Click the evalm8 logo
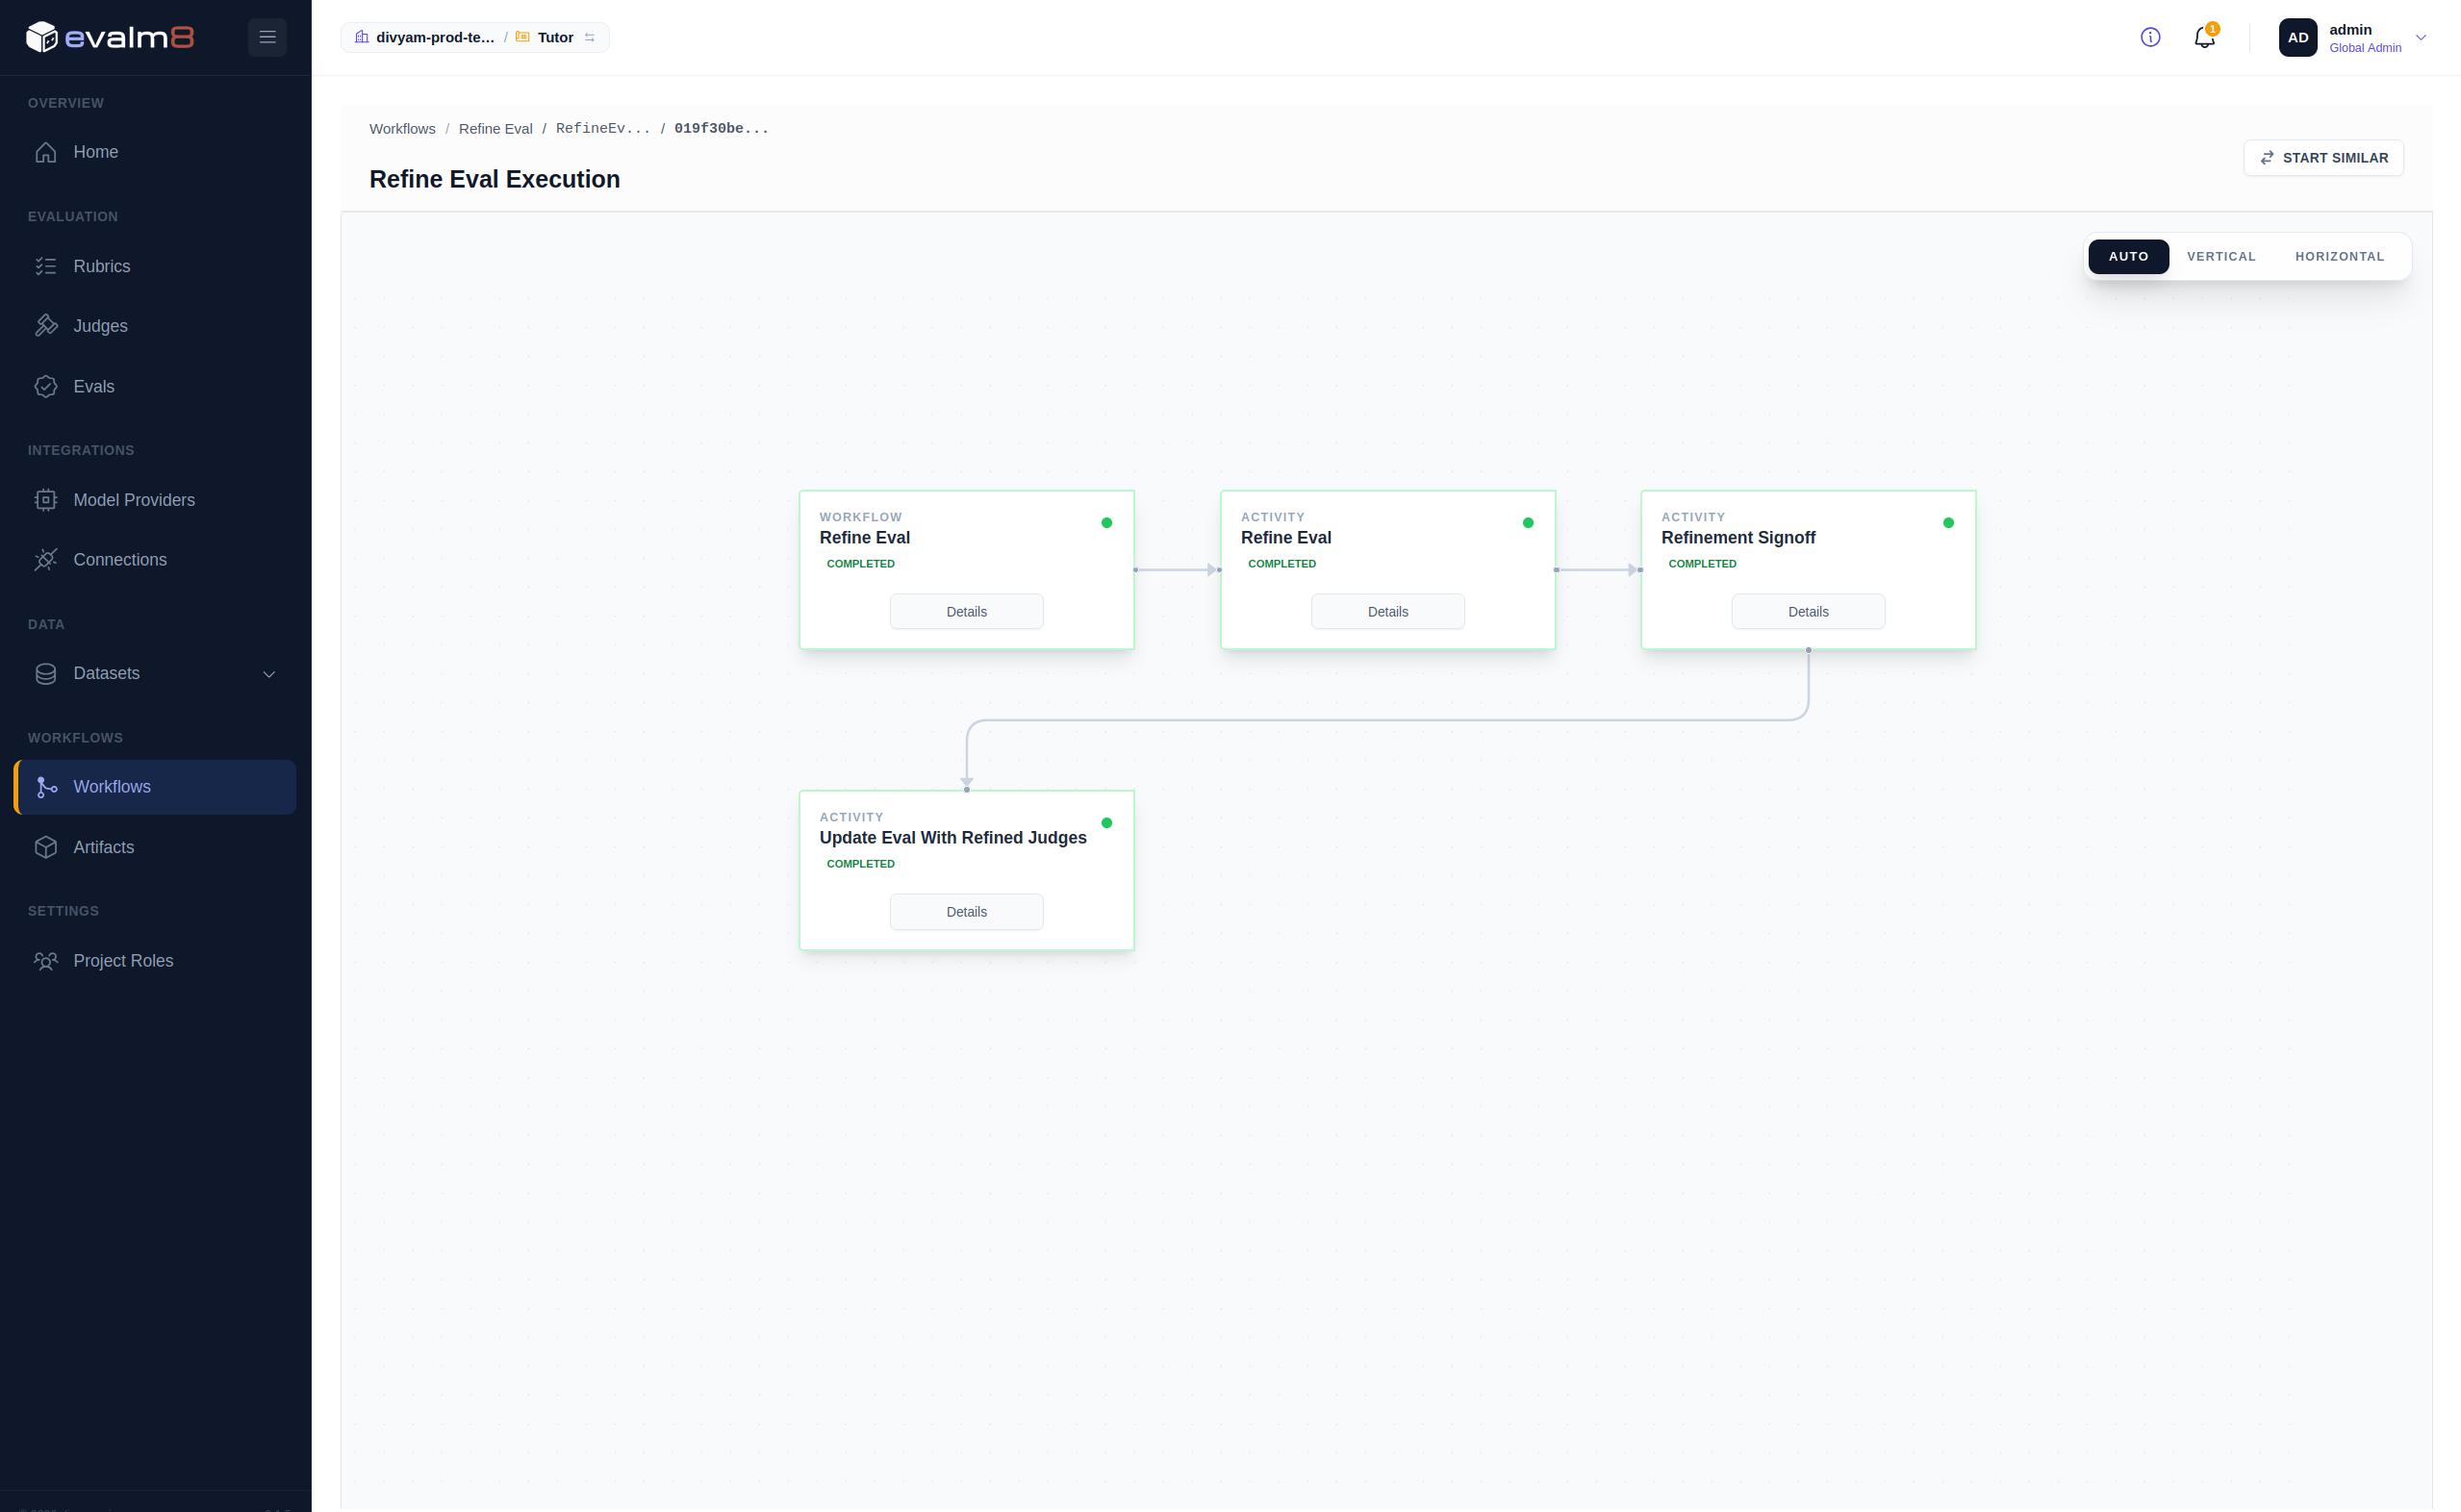Image resolution: width=2461 pixels, height=1512 pixels. pyautogui.click(x=110, y=37)
